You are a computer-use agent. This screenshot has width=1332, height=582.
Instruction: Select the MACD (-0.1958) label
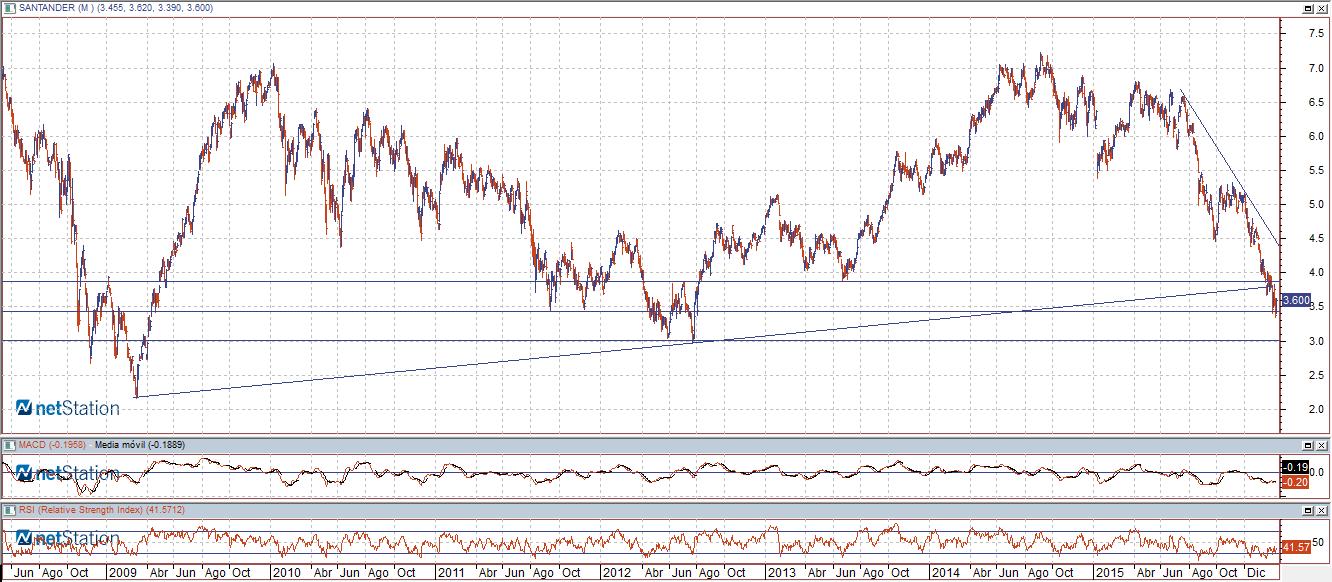click(x=52, y=444)
